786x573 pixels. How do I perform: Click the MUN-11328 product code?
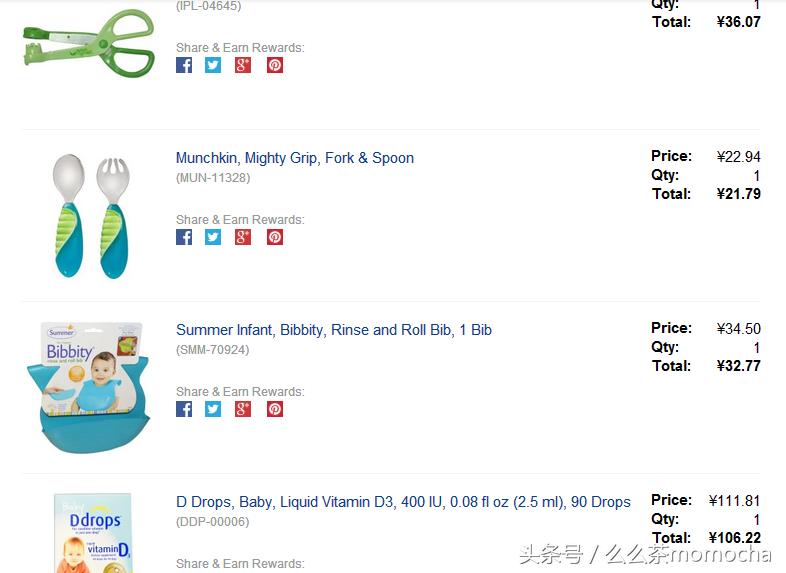213,178
